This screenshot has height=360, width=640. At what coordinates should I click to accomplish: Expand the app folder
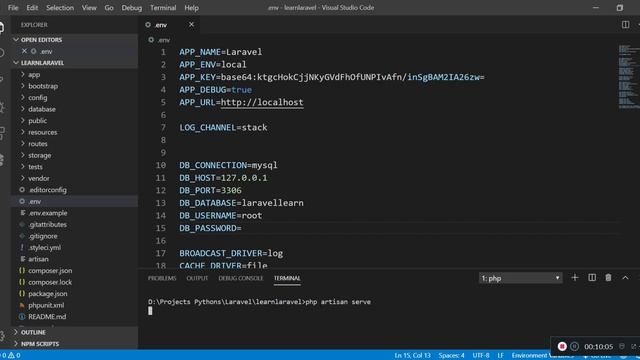pyautogui.click(x=34, y=75)
